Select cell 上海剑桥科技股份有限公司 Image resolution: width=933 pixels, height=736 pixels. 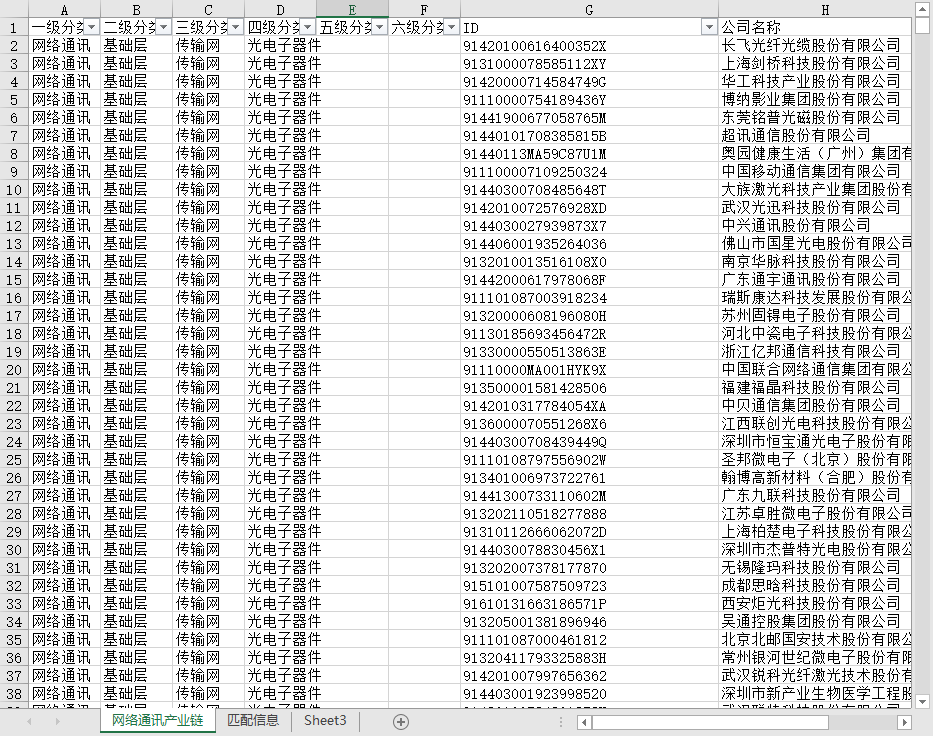(x=815, y=63)
